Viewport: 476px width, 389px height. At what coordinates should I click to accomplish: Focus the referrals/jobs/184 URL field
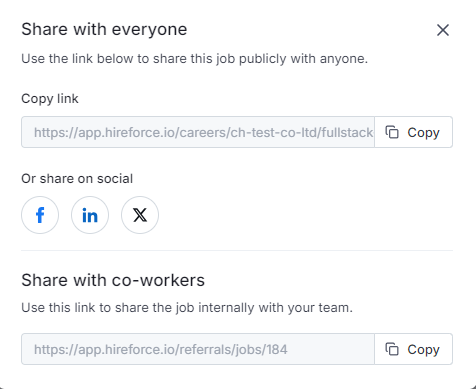click(x=198, y=349)
